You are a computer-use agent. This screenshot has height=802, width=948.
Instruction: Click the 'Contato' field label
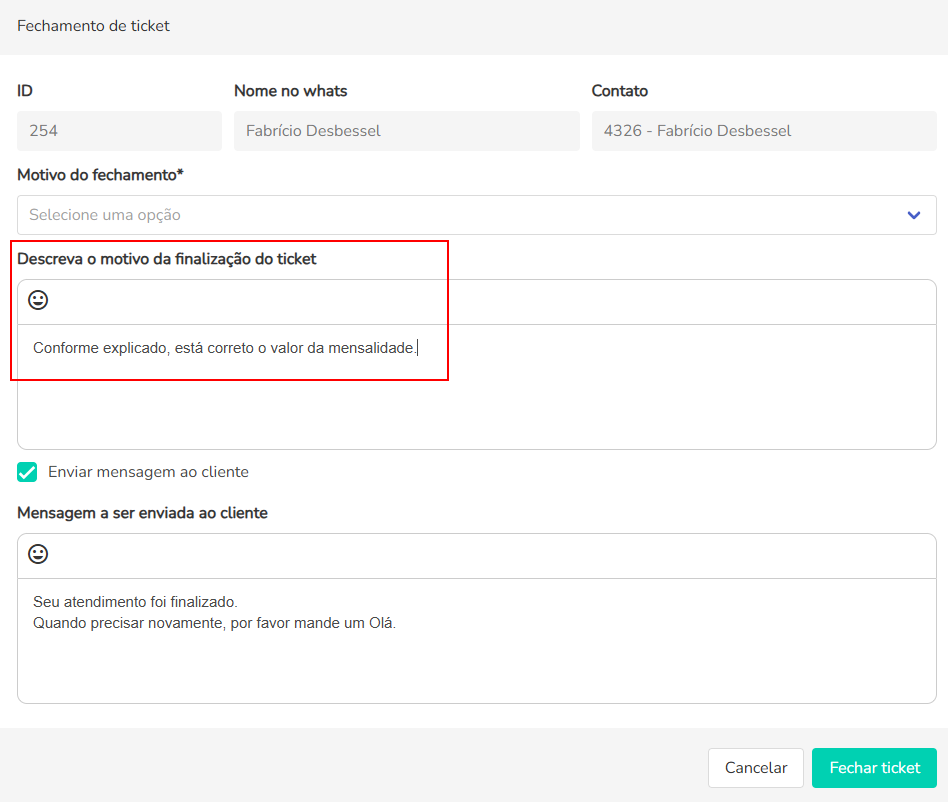click(x=619, y=91)
